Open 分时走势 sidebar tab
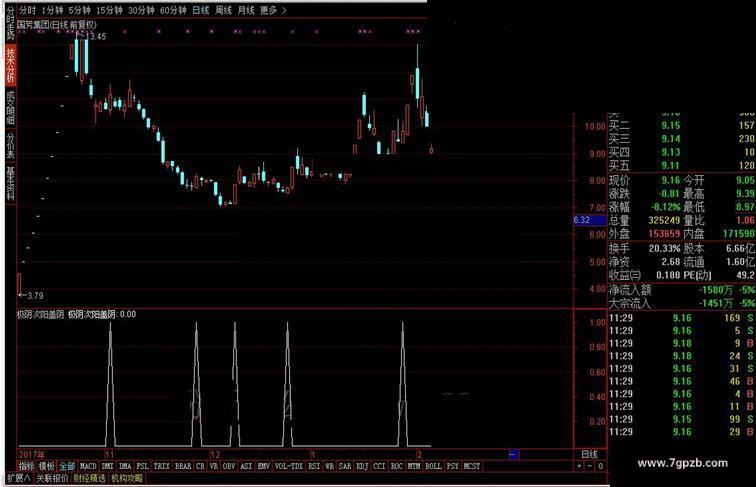 [x=10, y=23]
